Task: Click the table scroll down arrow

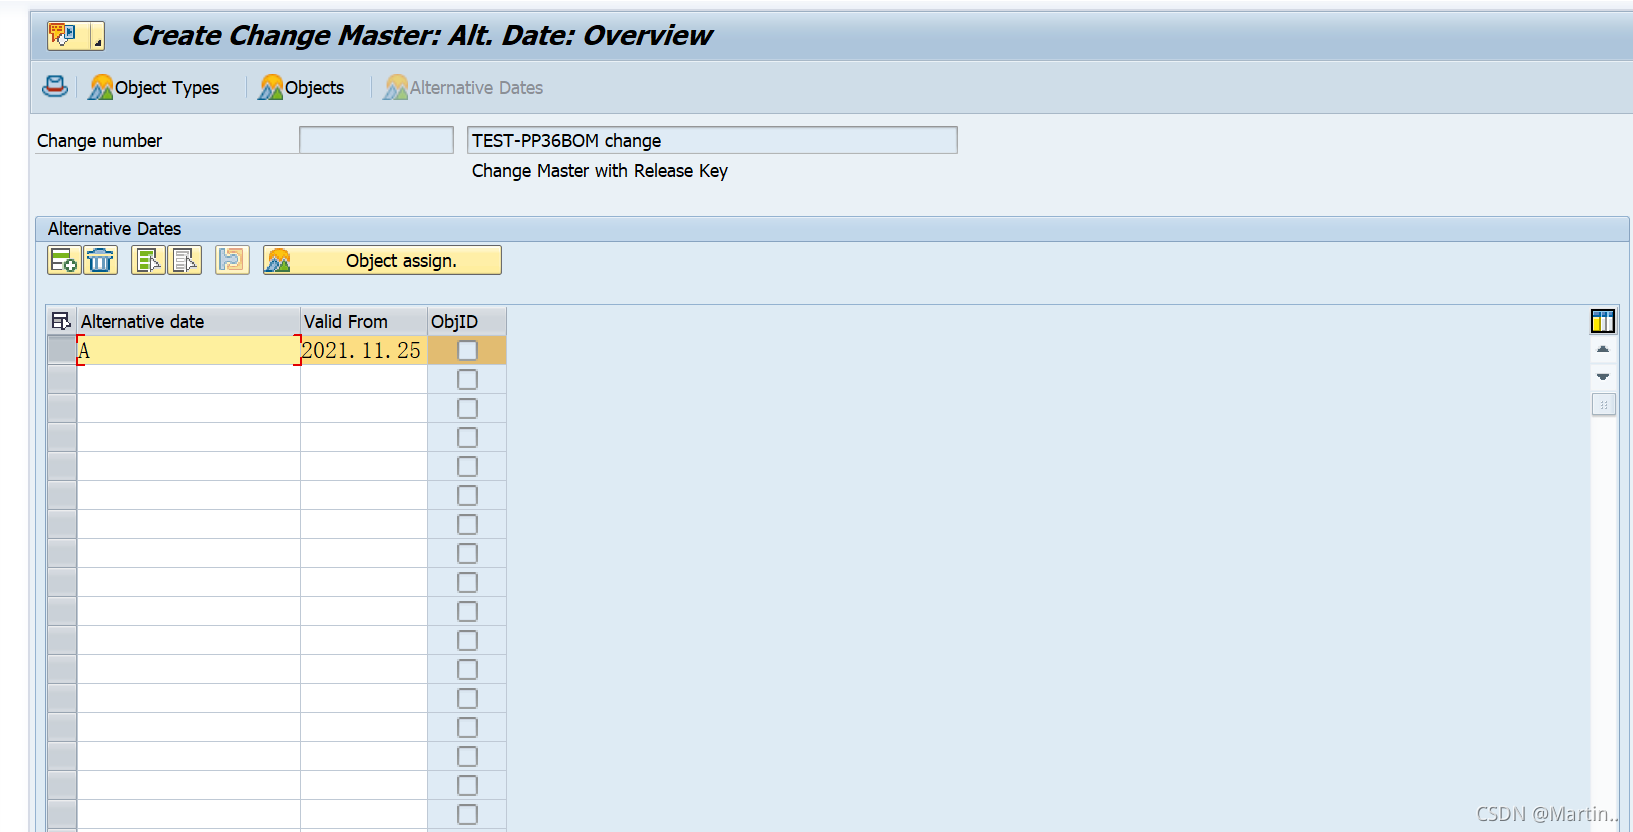Action: (x=1603, y=377)
